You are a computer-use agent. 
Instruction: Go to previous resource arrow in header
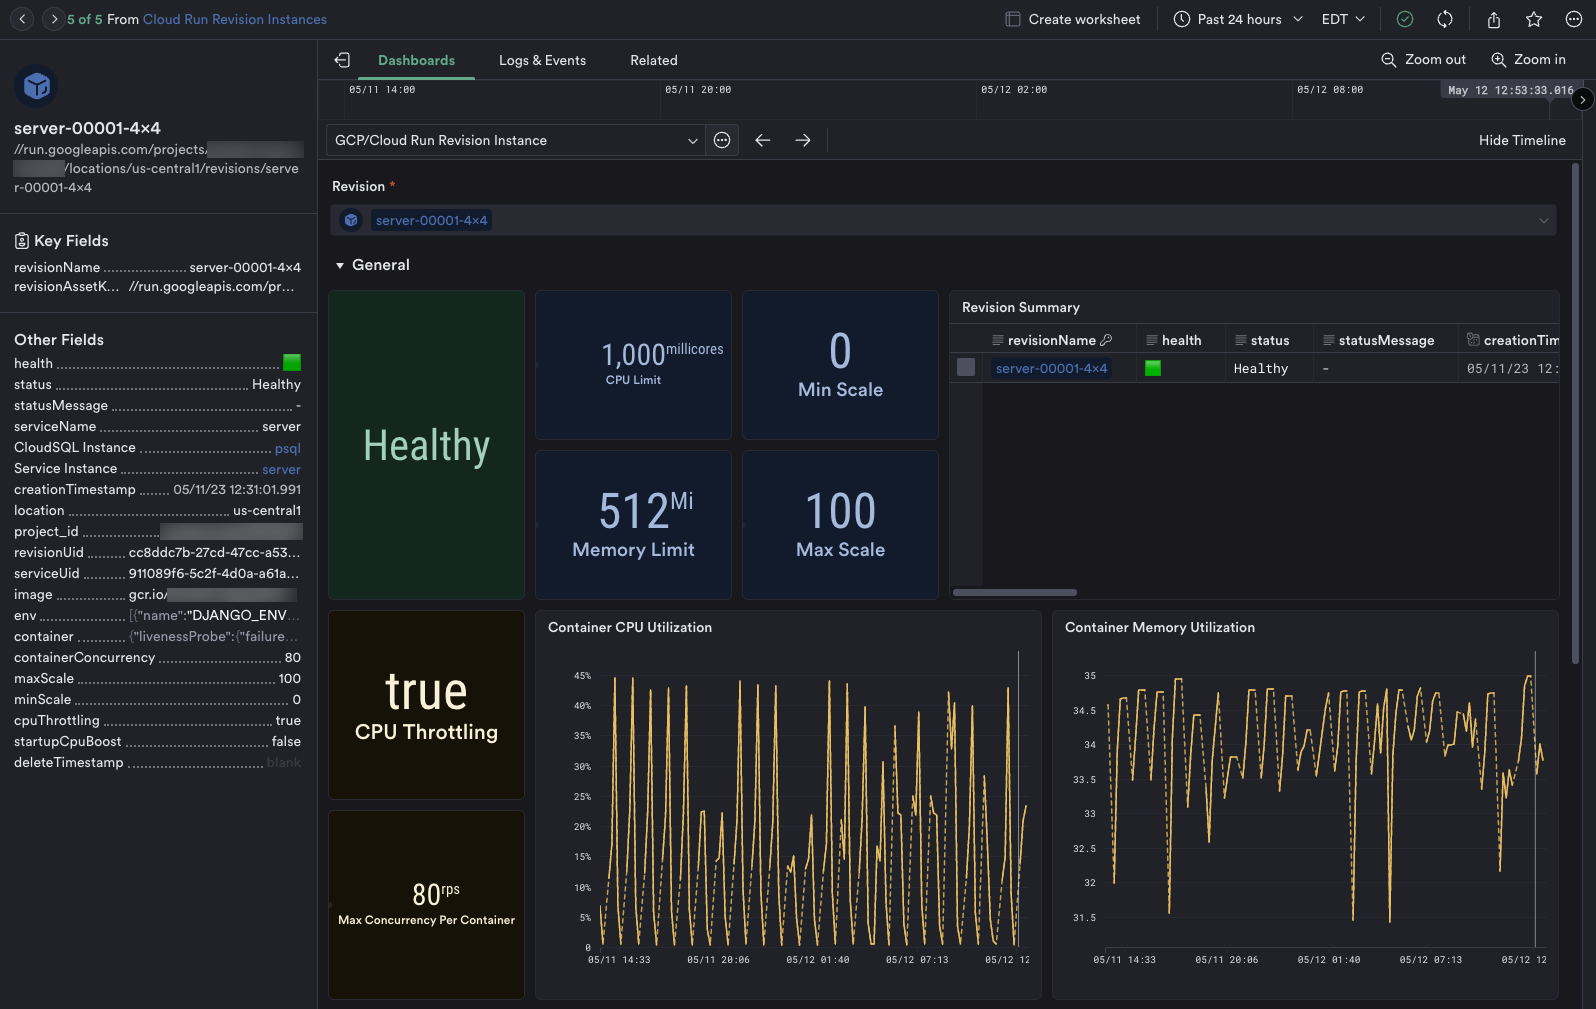(x=23, y=19)
